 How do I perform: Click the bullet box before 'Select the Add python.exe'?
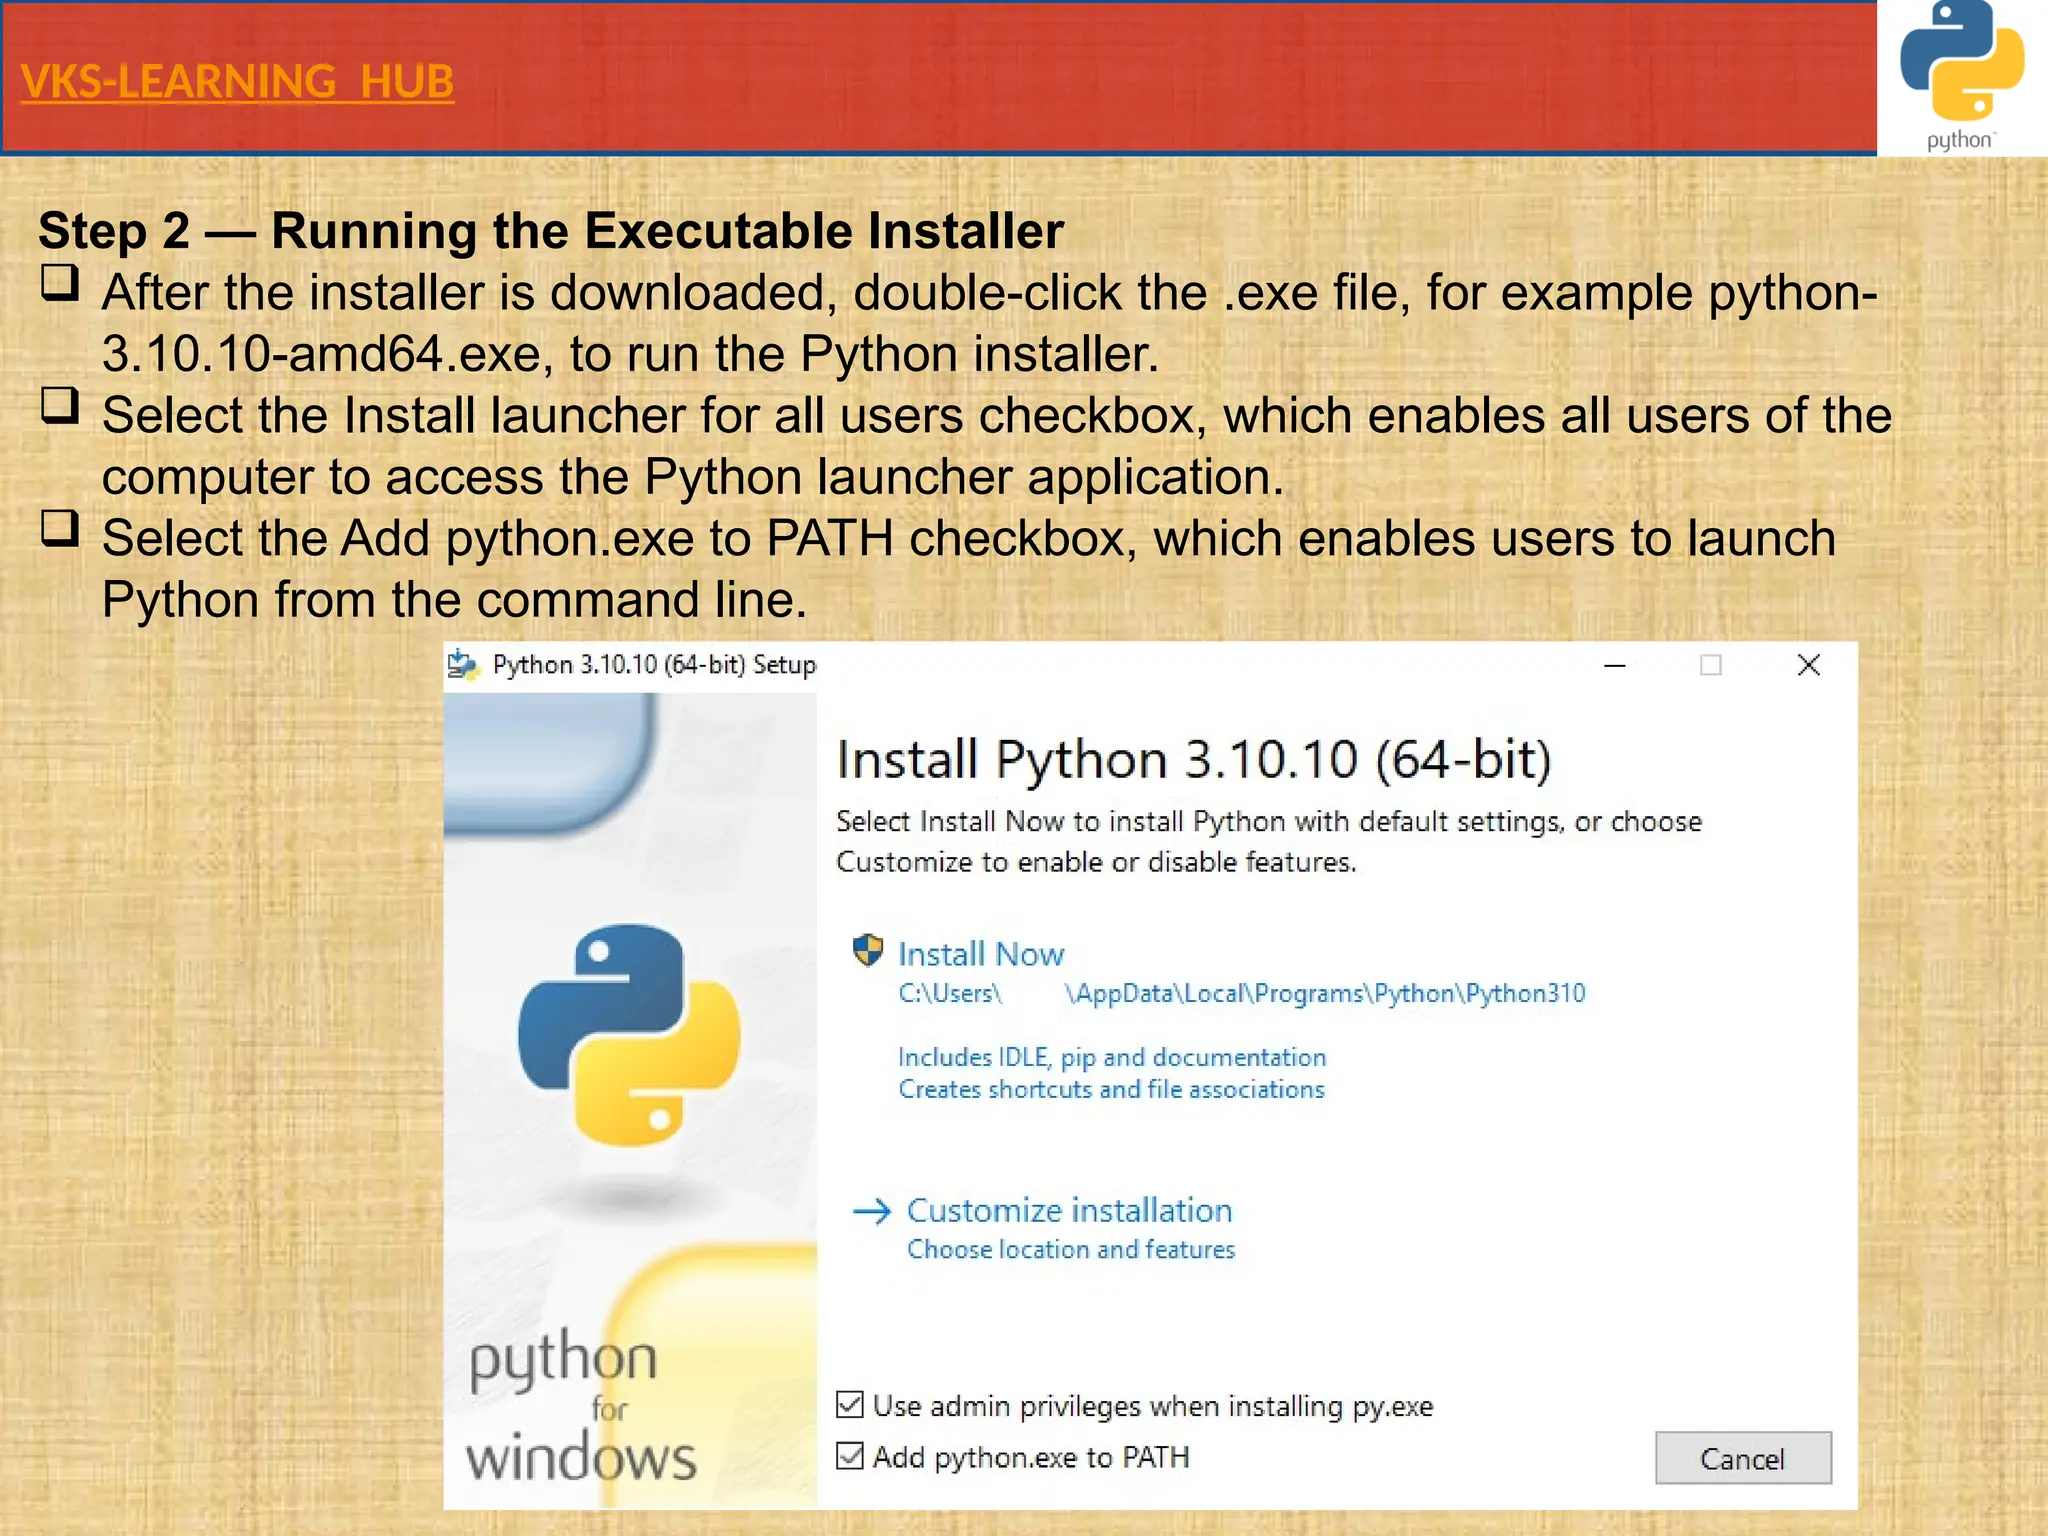(x=60, y=528)
